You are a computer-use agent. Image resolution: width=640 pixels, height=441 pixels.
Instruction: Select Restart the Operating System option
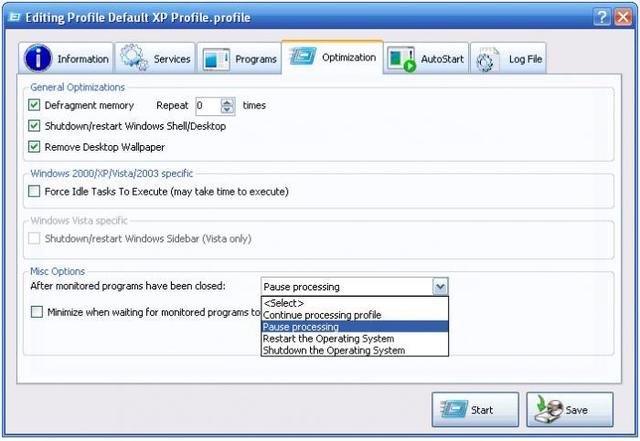point(354,339)
